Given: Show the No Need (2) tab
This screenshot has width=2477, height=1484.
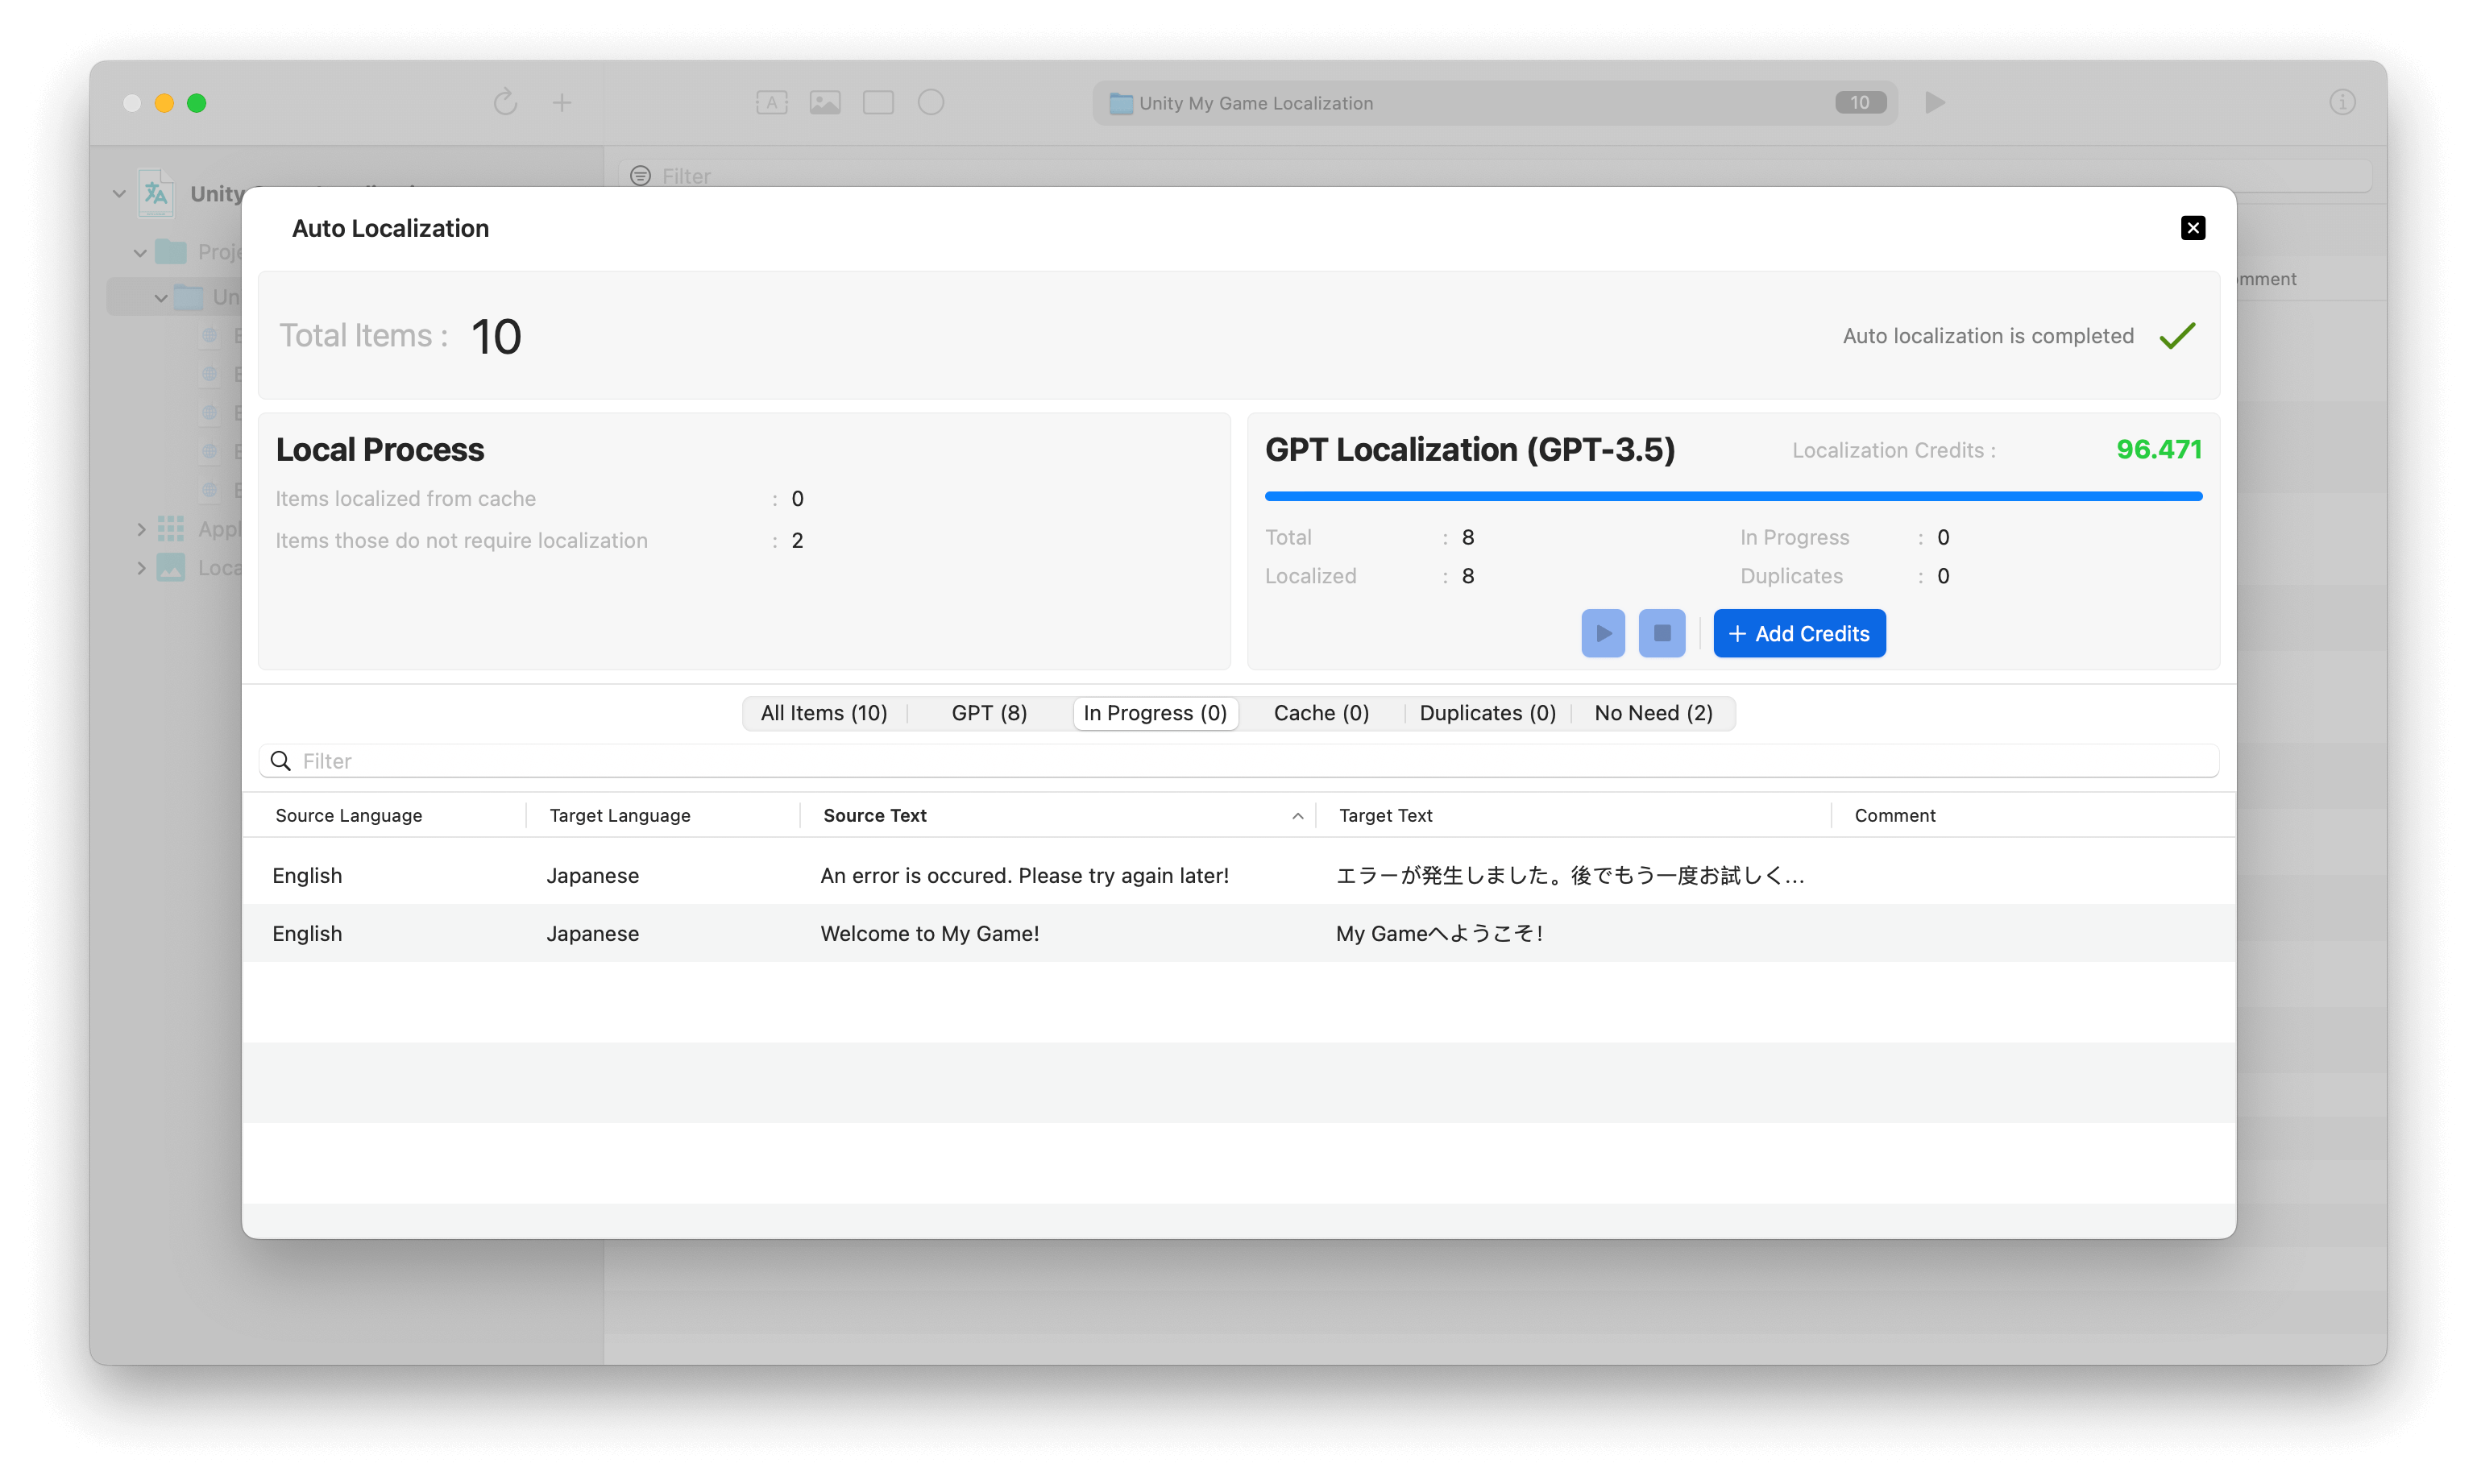Looking at the screenshot, I should [x=1653, y=713].
